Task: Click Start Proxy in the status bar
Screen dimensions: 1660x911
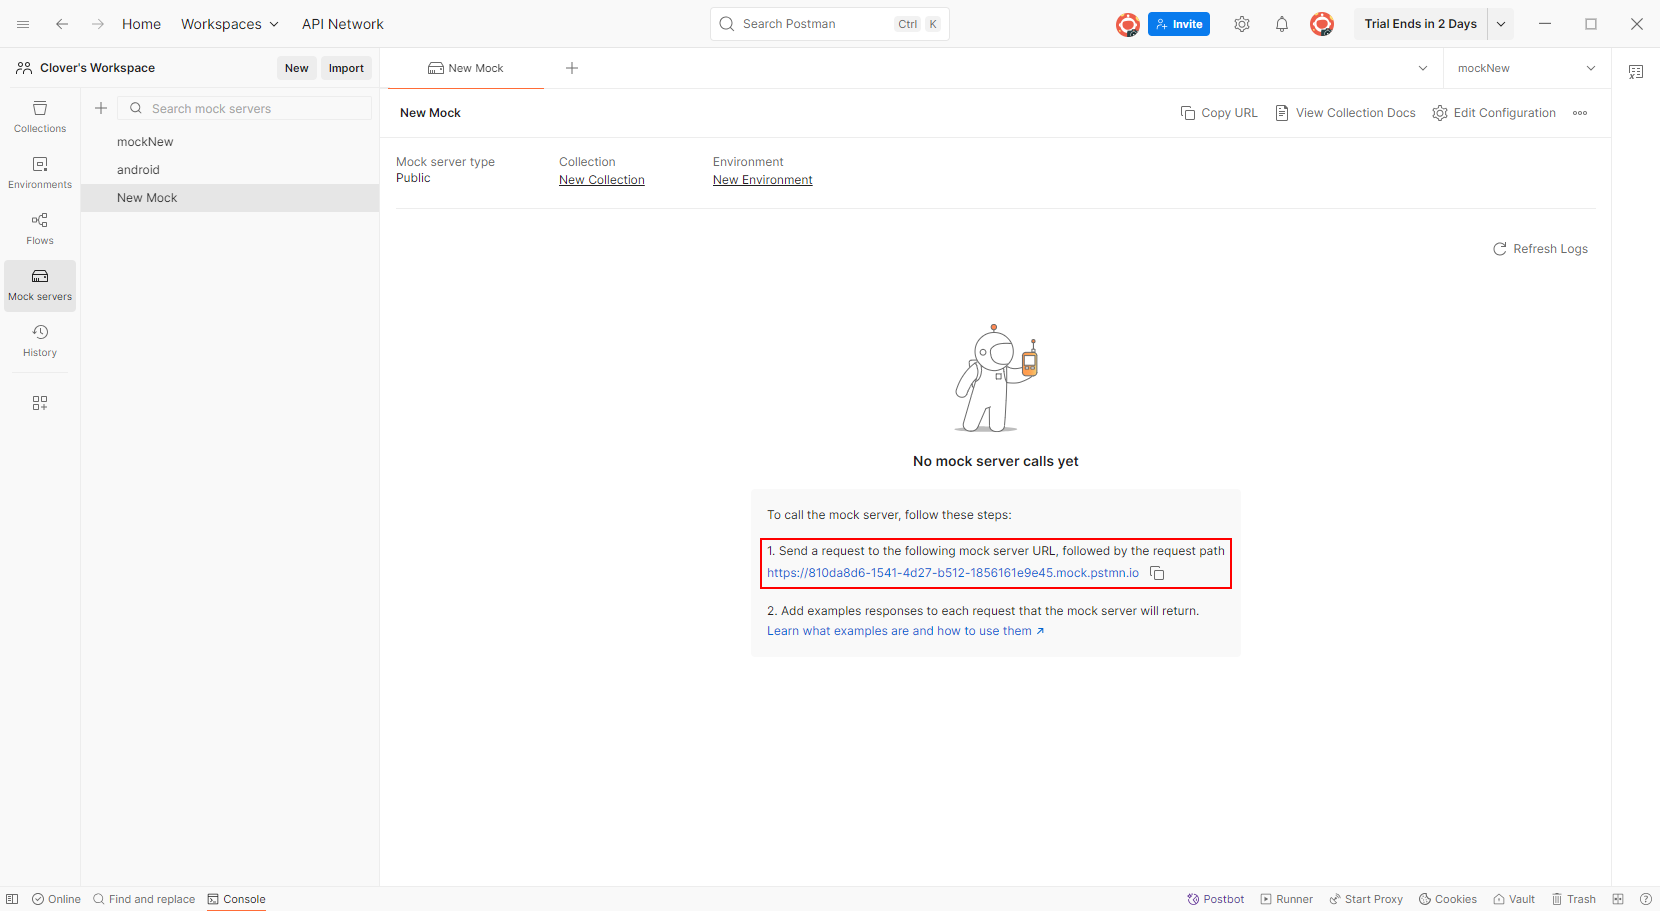Action: click(x=1366, y=899)
